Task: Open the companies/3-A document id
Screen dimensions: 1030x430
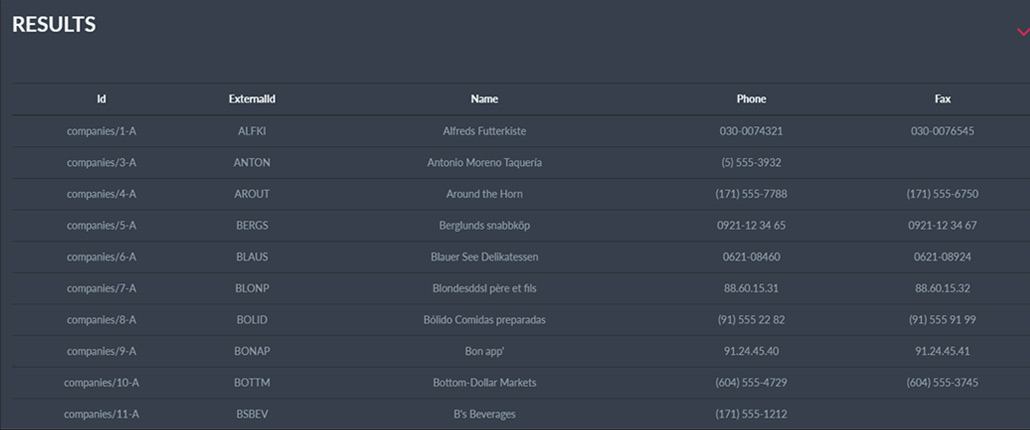Action: pos(101,162)
